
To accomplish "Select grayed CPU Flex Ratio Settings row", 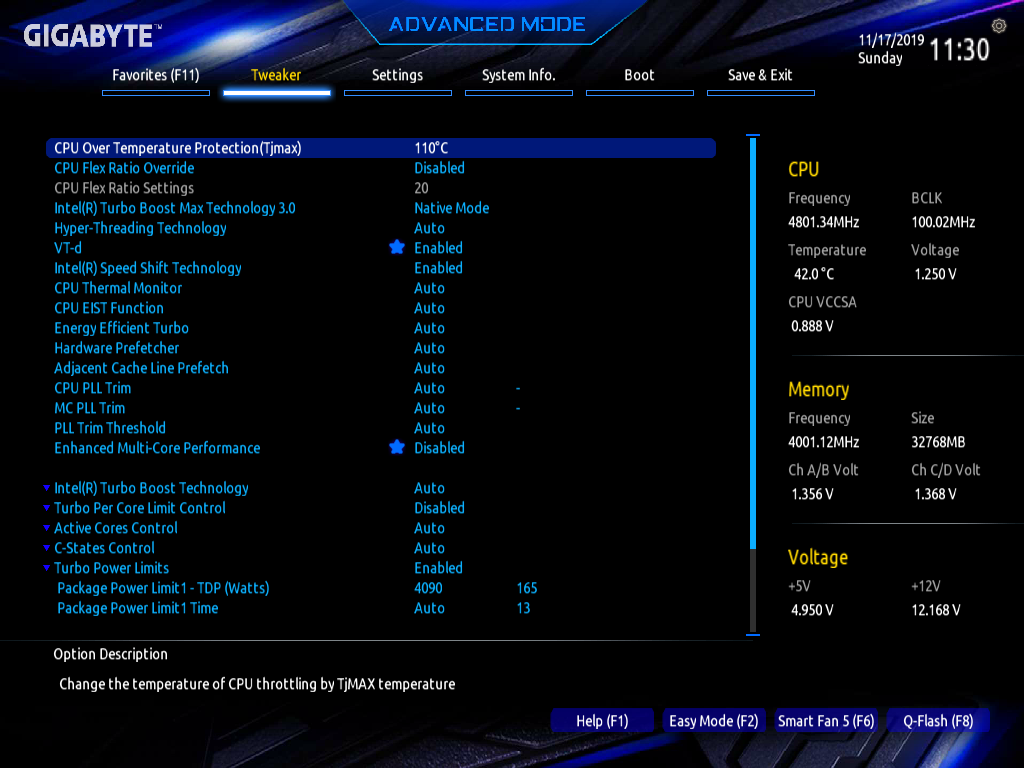I will 124,188.
